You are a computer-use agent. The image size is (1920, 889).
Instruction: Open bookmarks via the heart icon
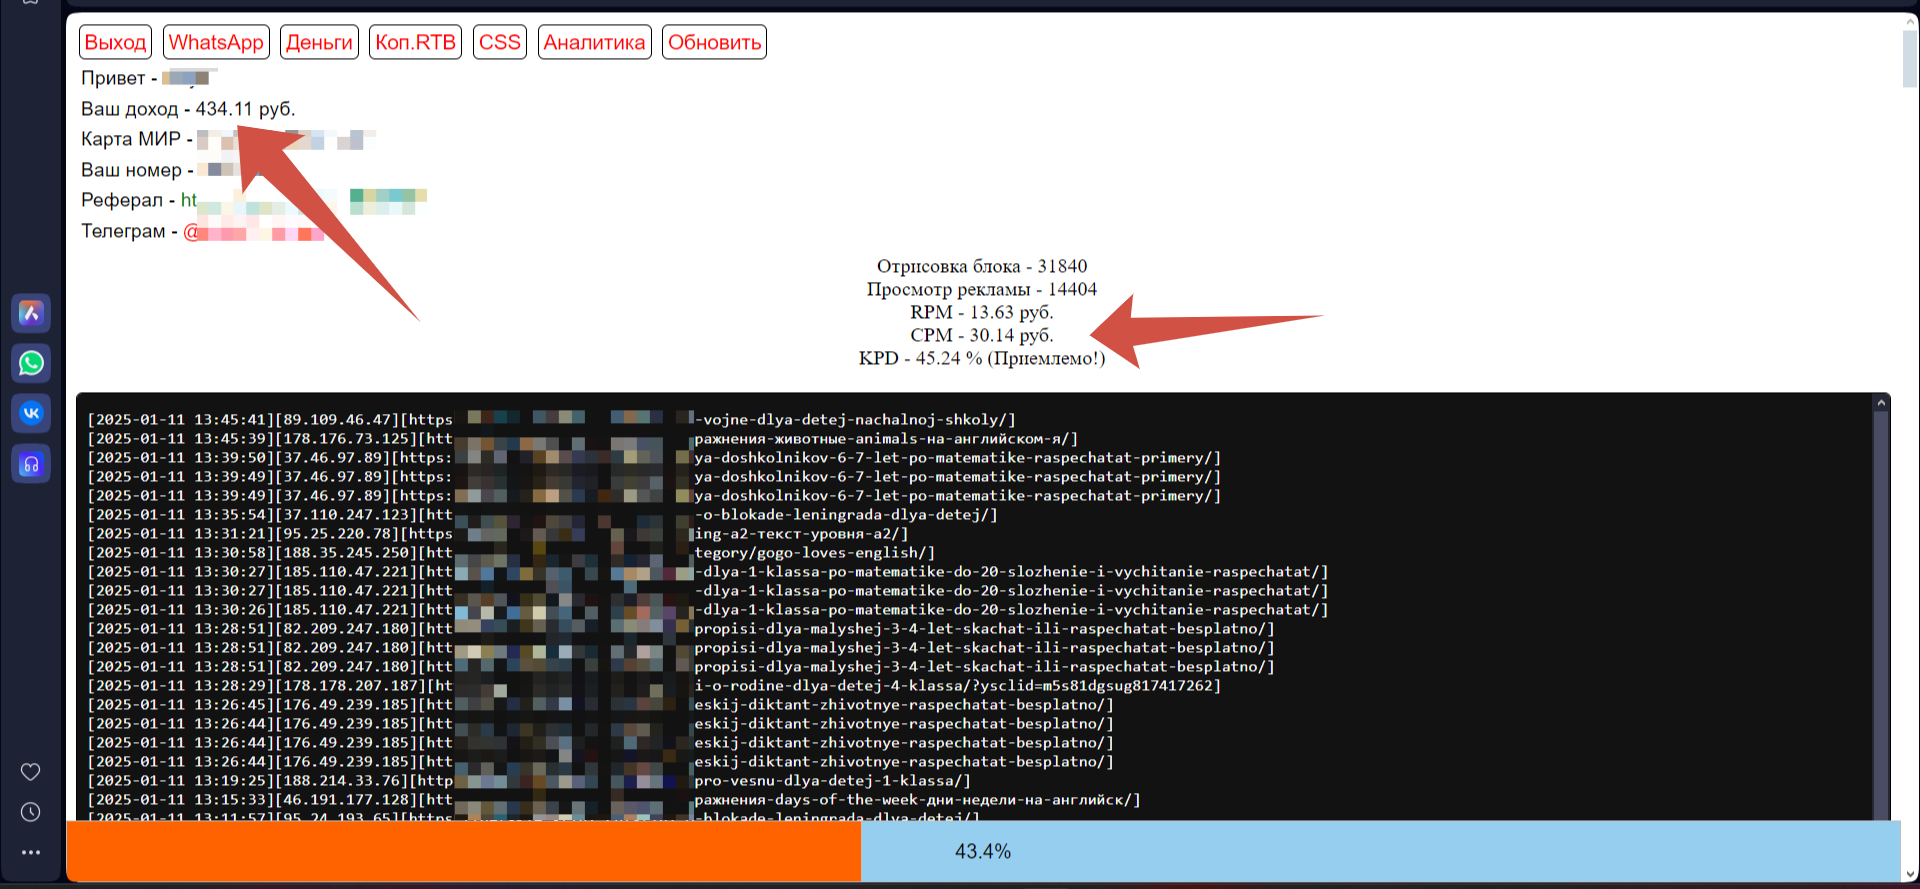pos(31,771)
